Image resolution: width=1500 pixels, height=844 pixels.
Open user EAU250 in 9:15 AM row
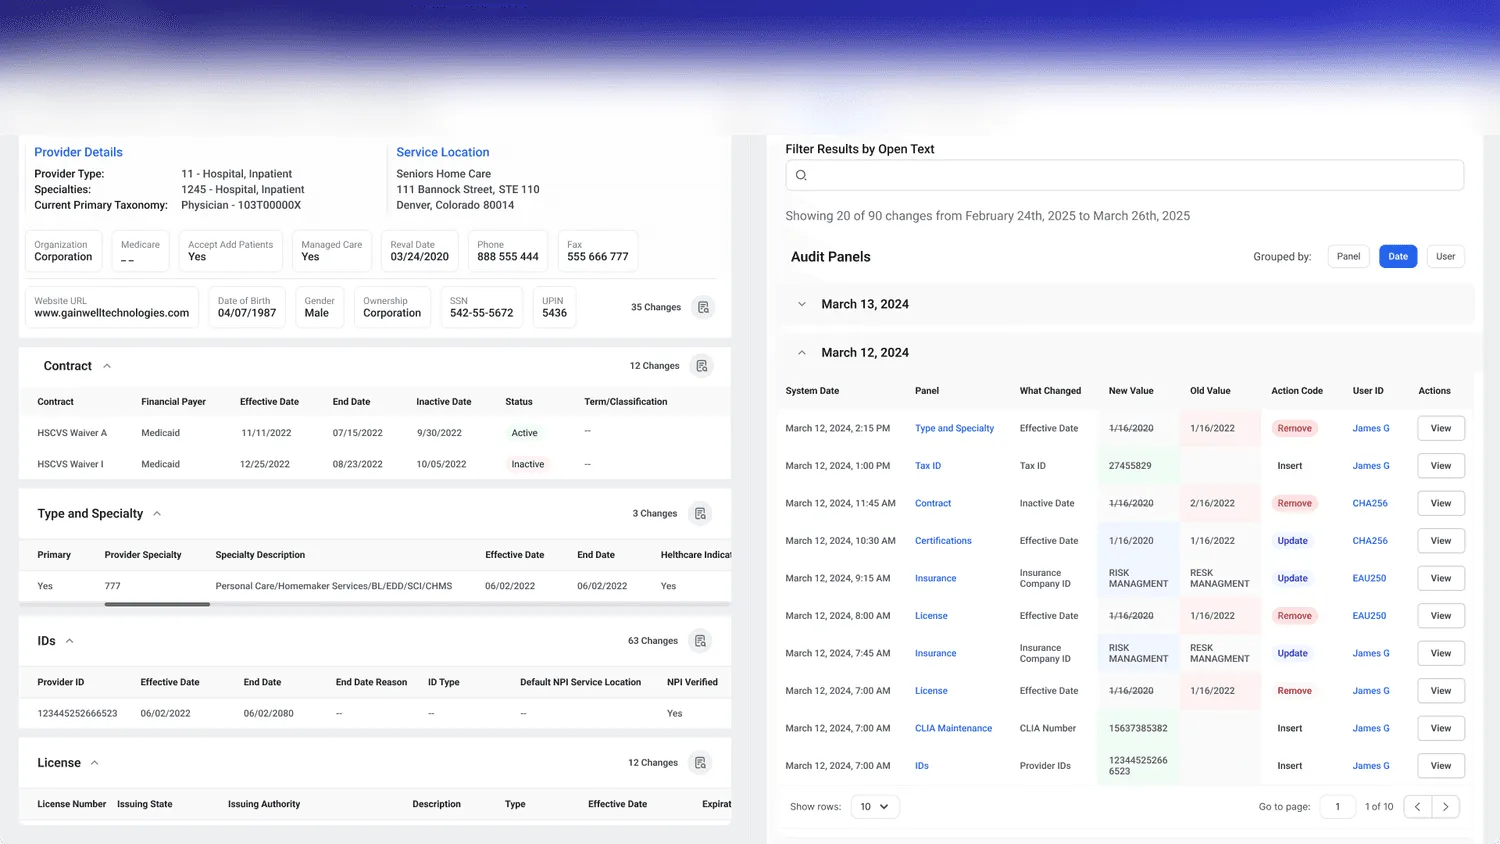[1369, 578]
